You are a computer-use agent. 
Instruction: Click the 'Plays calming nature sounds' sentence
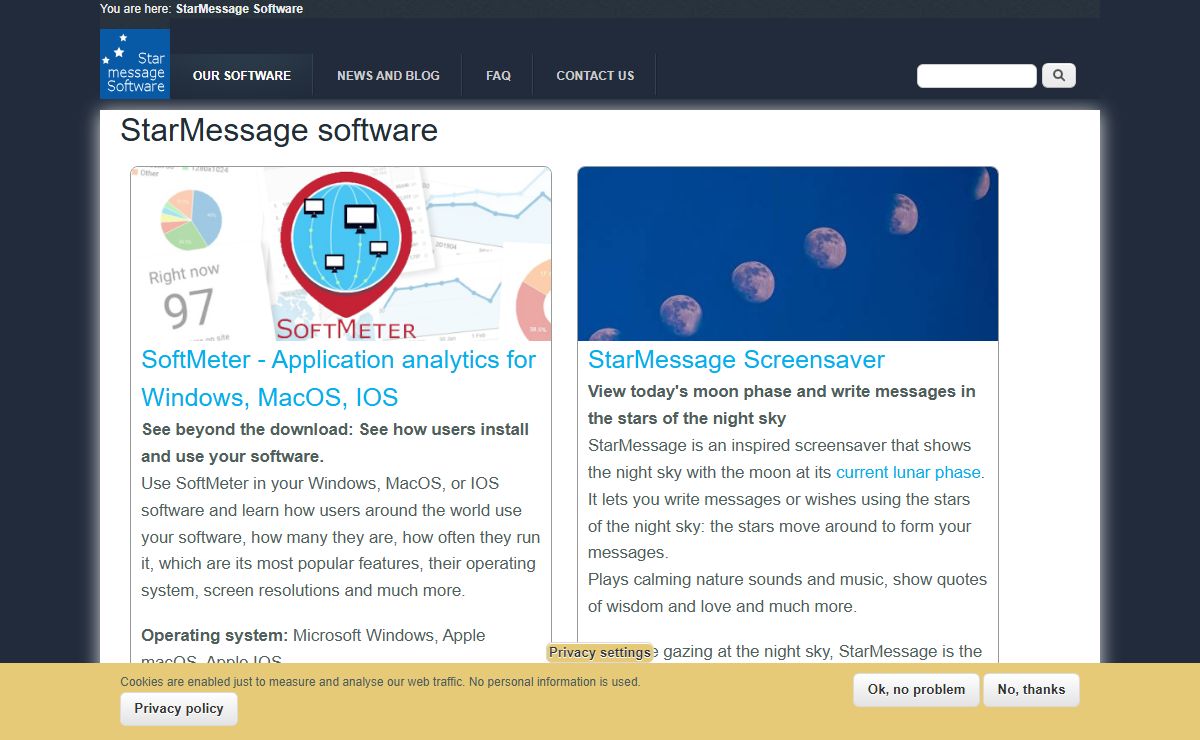[x=787, y=593]
